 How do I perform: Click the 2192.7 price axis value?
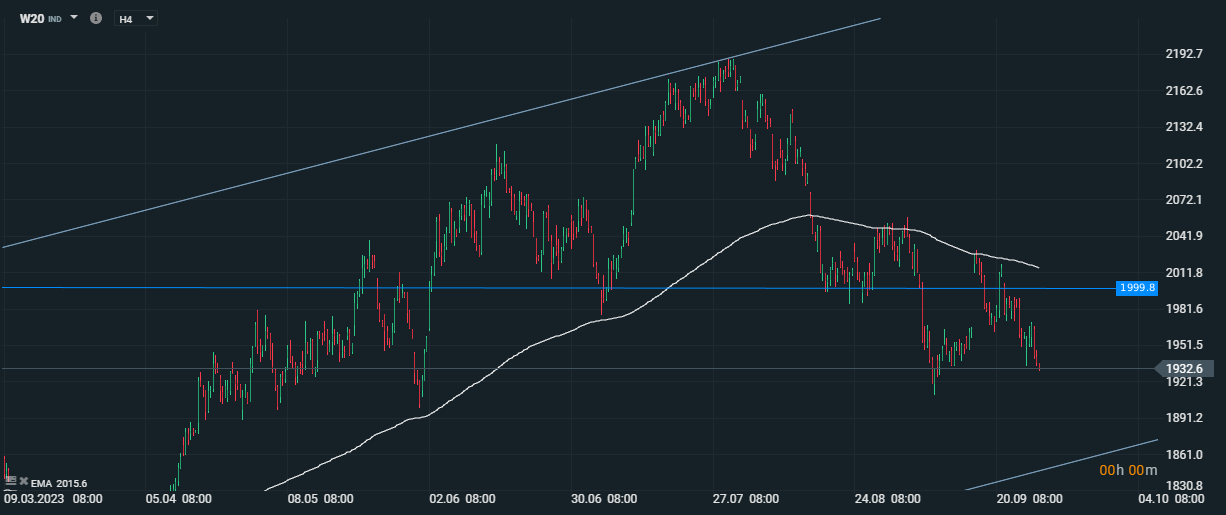(1183, 54)
